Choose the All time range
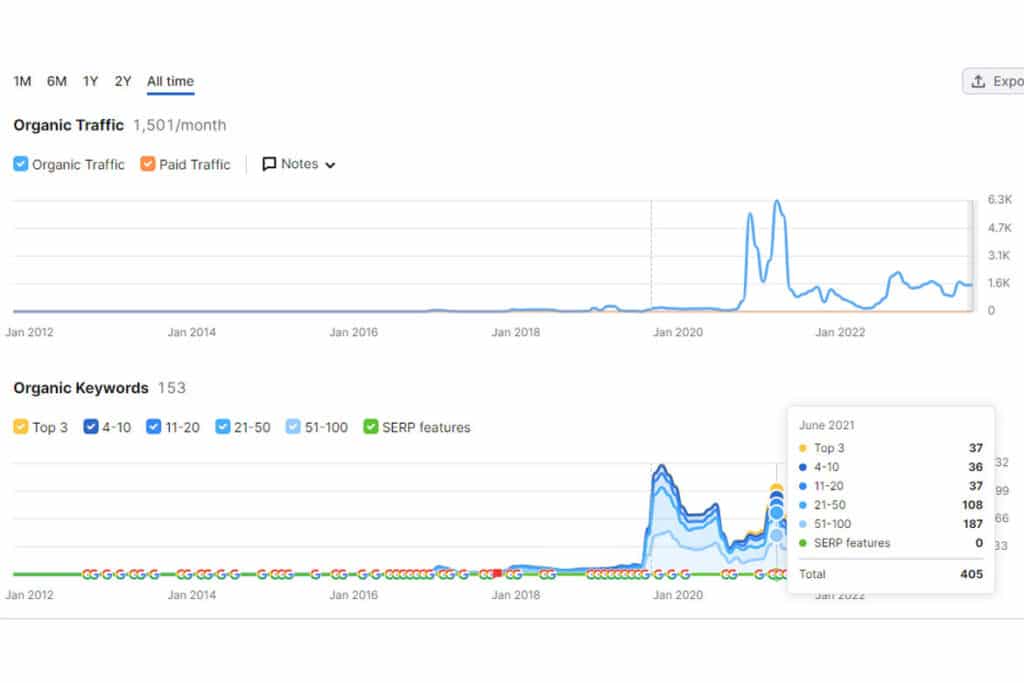This screenshot has height=683, width=1024. click(170, 82)
